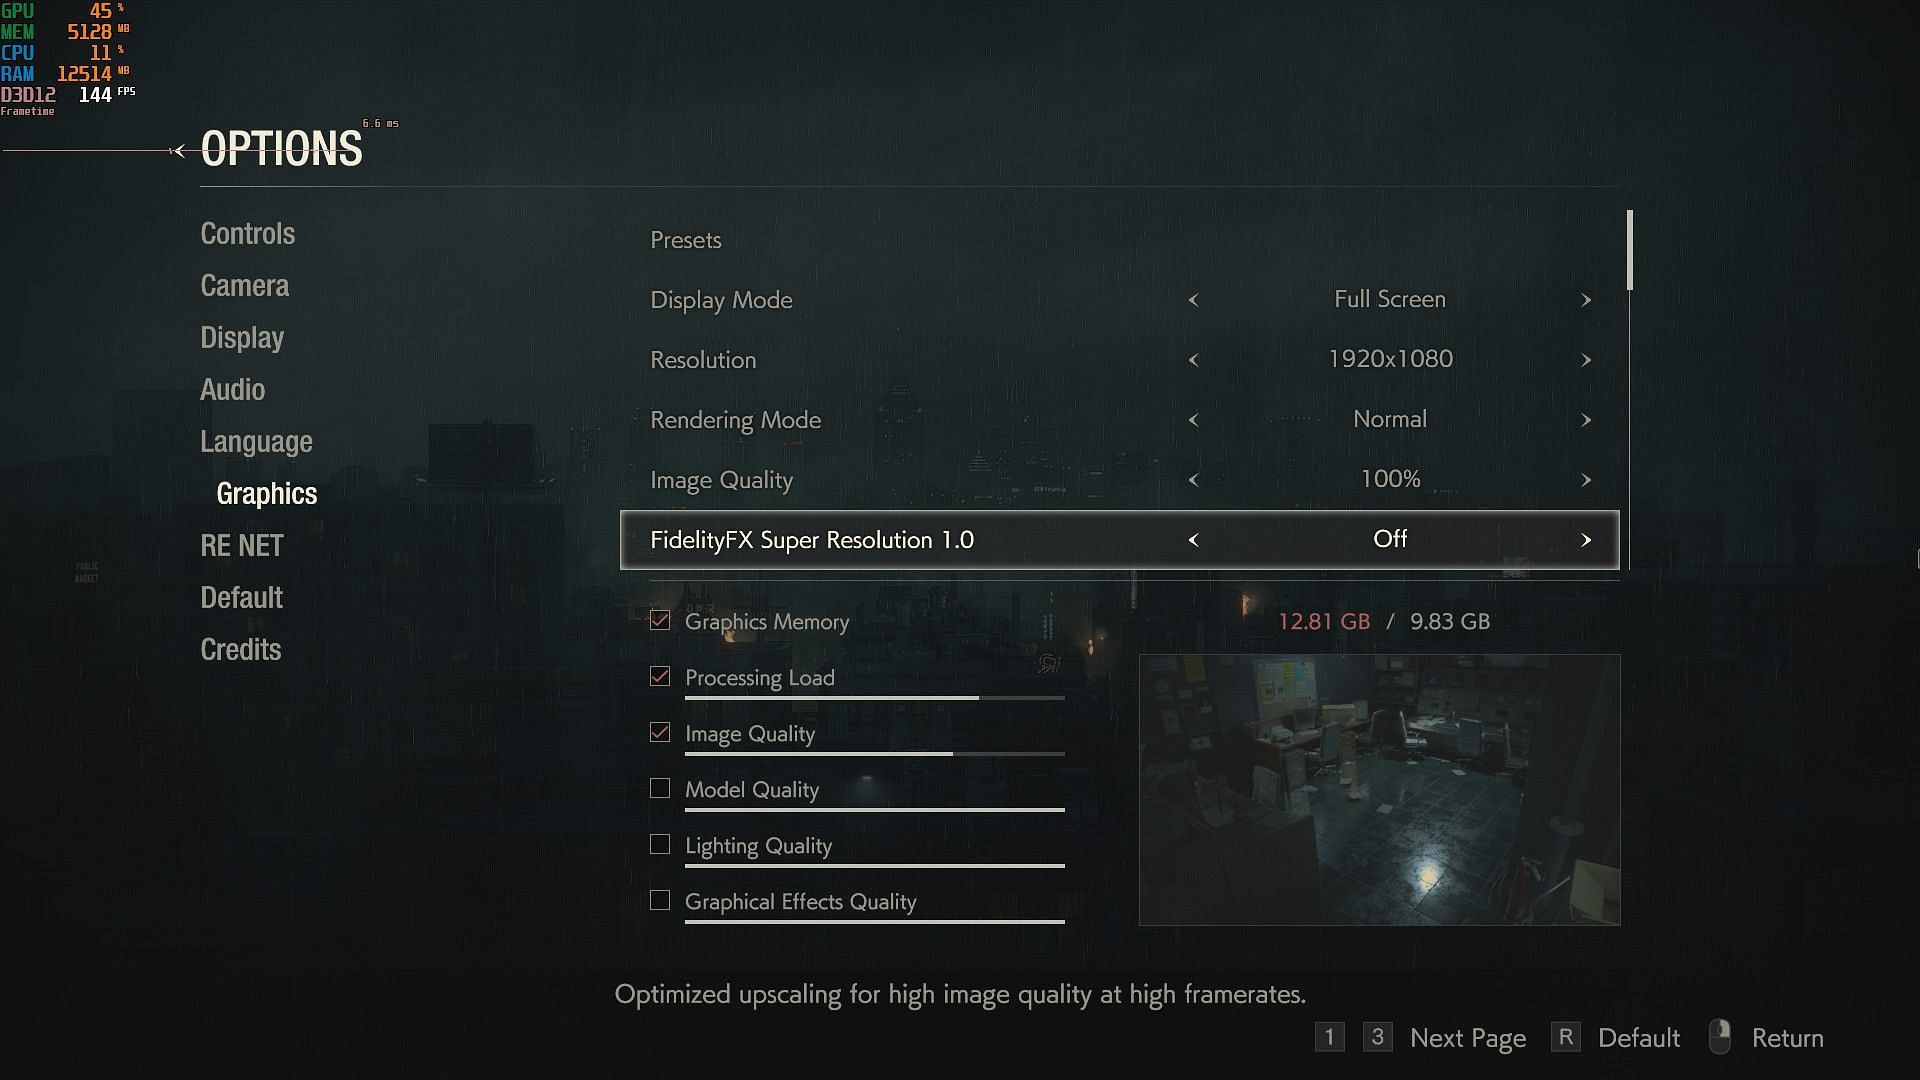Enable the Model Quality checkbox
This screenshot has height=1080, width=1920.
658,789
